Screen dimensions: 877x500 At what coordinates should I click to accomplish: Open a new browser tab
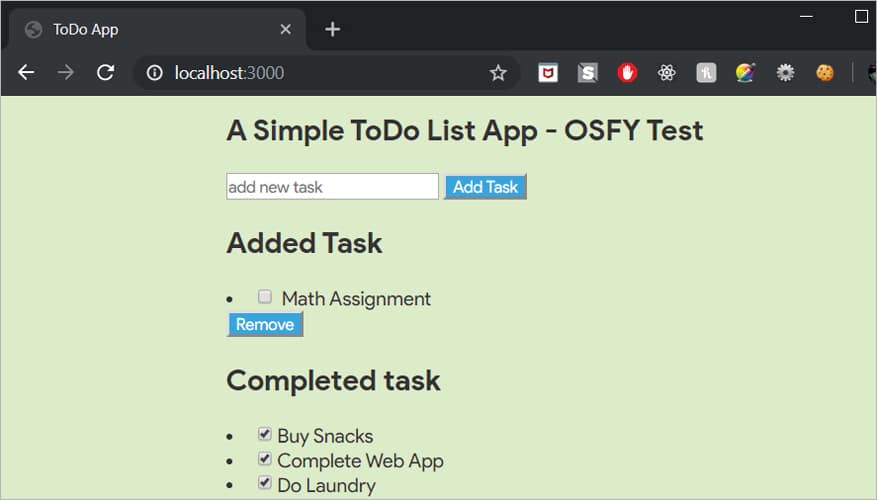(333, 29)
